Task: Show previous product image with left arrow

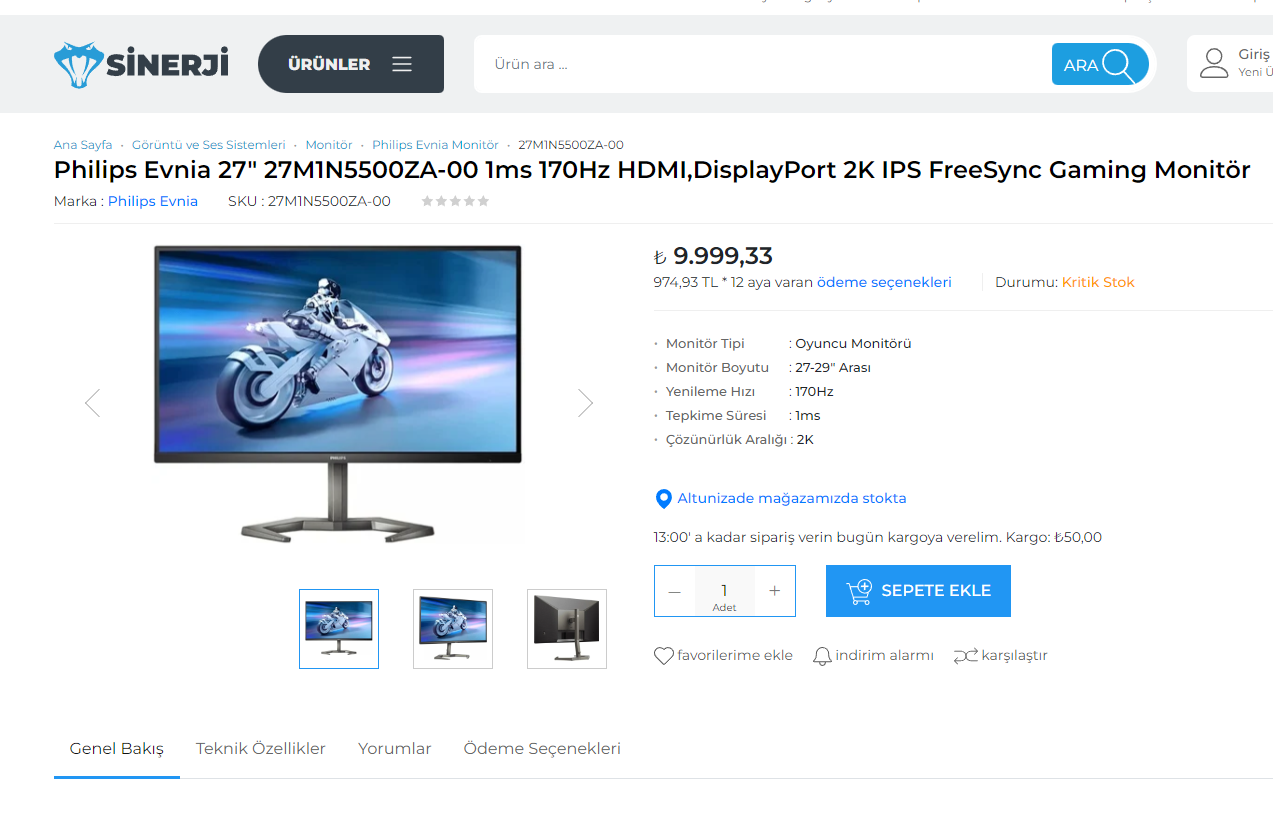Action: [93, 403]
